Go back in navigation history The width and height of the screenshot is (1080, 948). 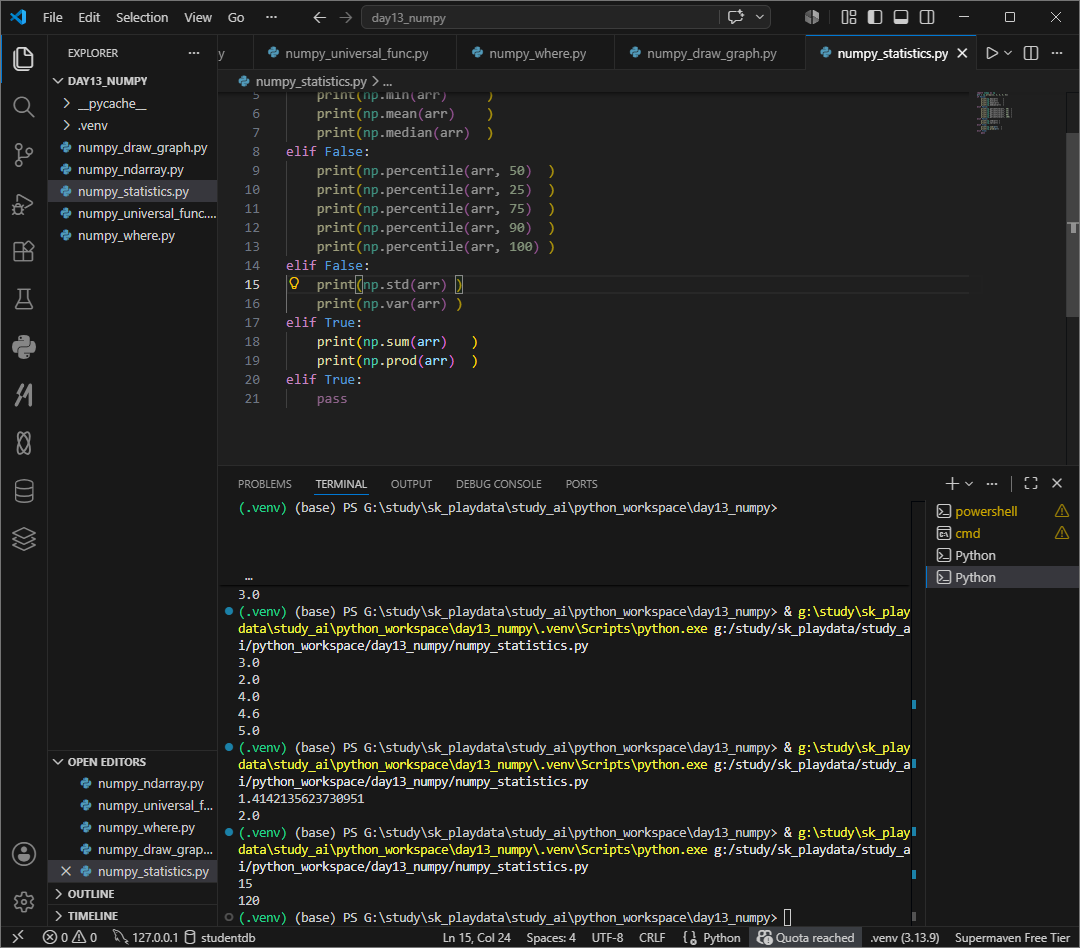coord(320,17)
